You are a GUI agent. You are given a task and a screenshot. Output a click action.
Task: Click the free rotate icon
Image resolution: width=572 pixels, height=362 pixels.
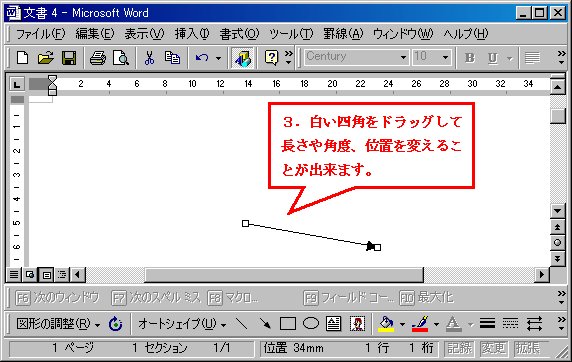(x=116, y=324)
